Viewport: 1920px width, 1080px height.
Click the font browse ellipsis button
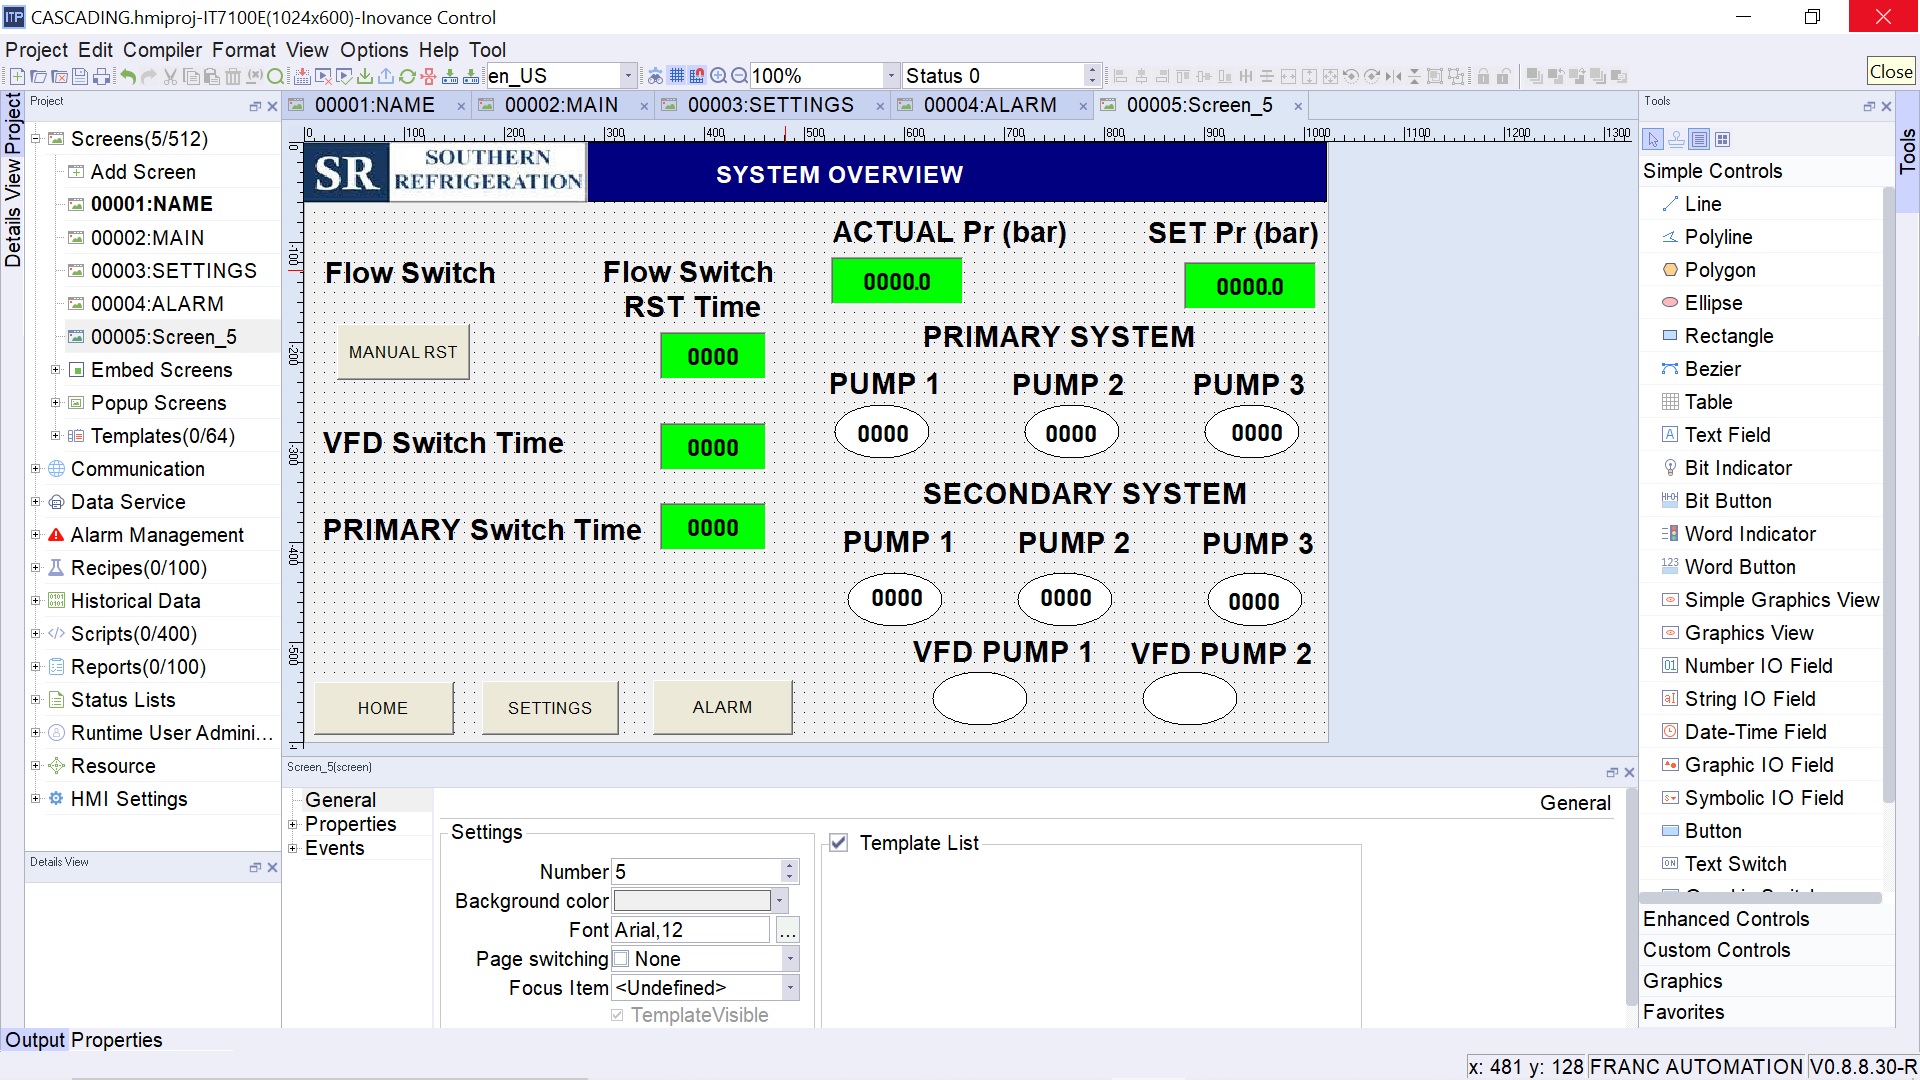point(788,931)
